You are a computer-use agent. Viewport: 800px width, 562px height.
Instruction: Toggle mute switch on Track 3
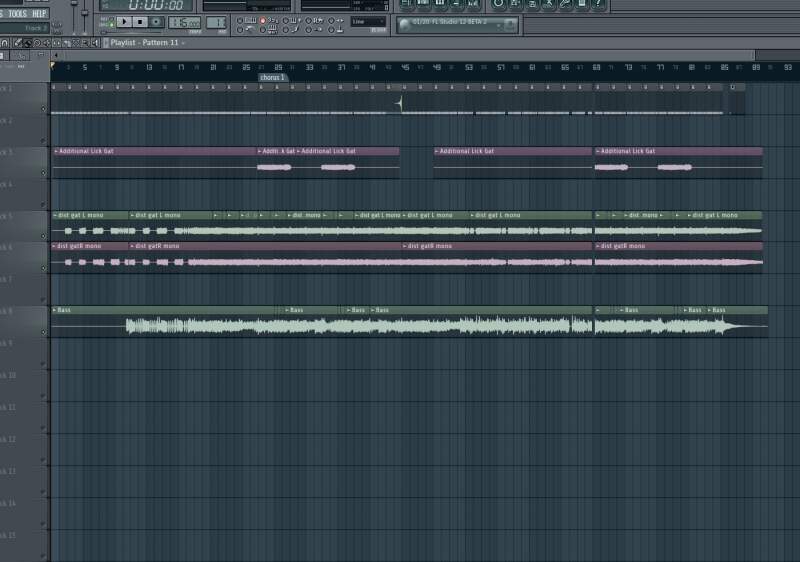click(43, 173)
